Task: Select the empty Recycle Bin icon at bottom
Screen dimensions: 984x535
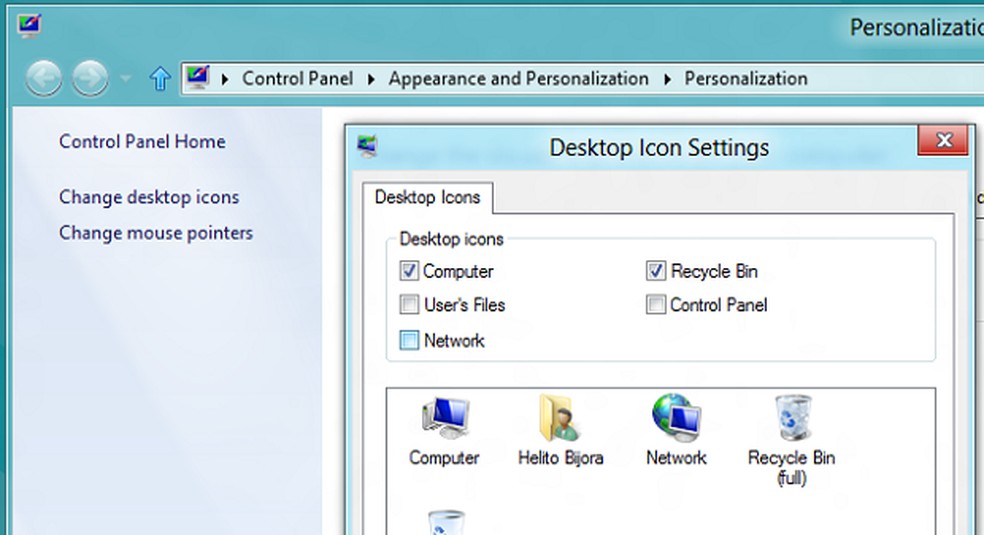Action: pos(446,522)
